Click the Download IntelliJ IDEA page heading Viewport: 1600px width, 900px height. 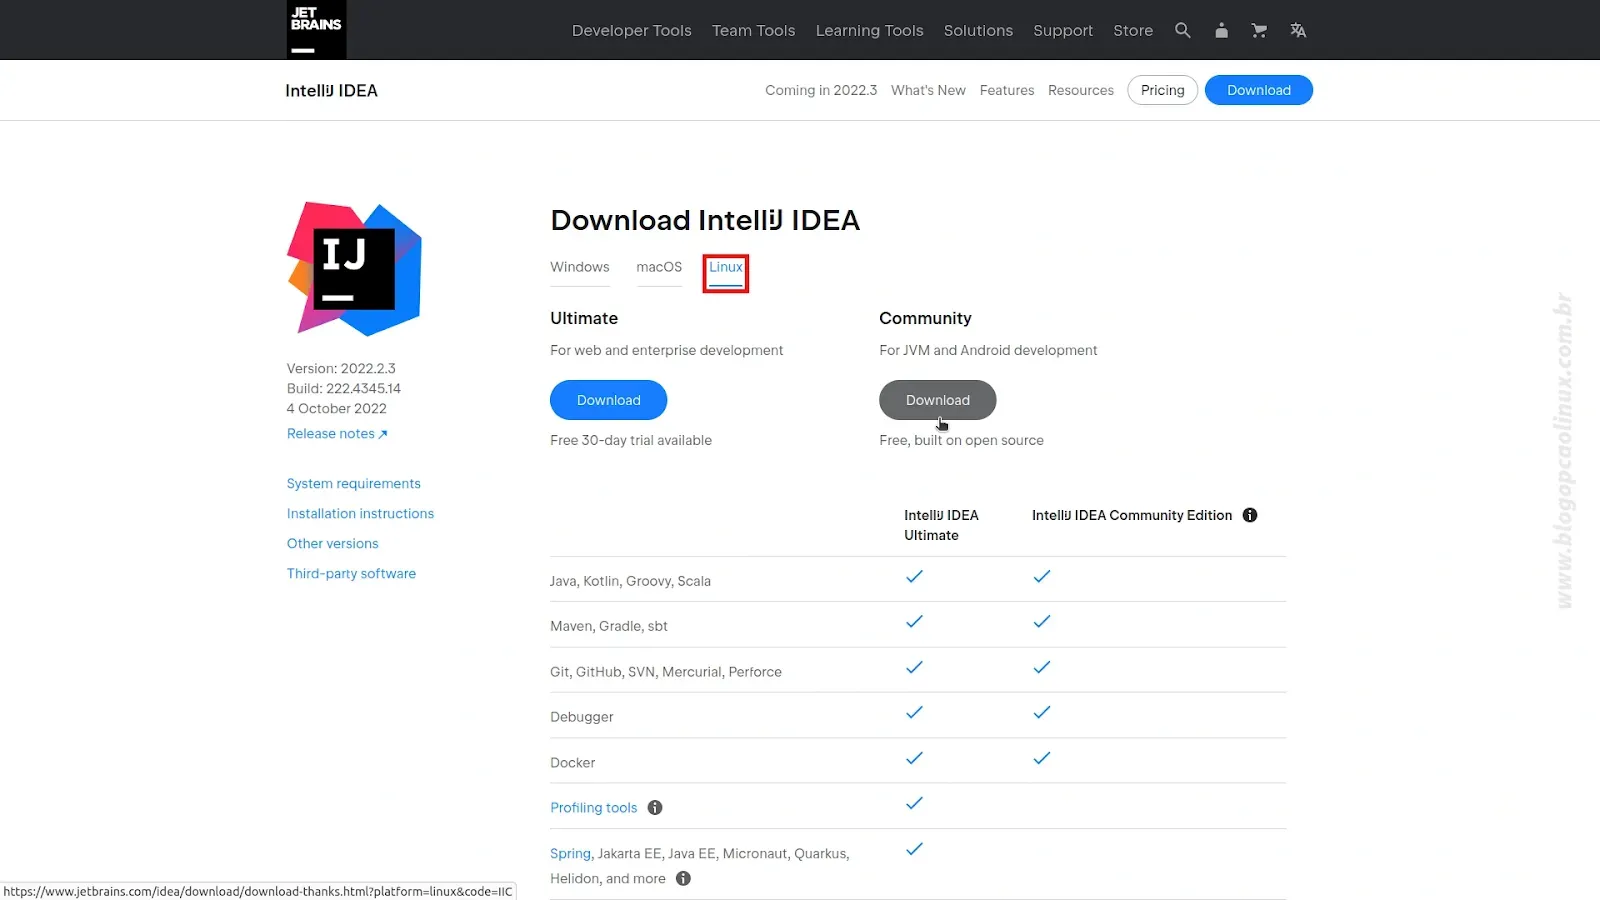[x=705, y=220]
